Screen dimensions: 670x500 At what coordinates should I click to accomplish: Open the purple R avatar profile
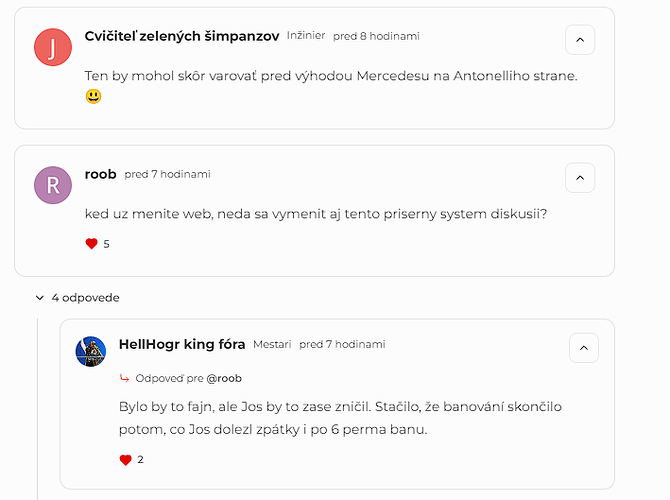click(53, 185)
